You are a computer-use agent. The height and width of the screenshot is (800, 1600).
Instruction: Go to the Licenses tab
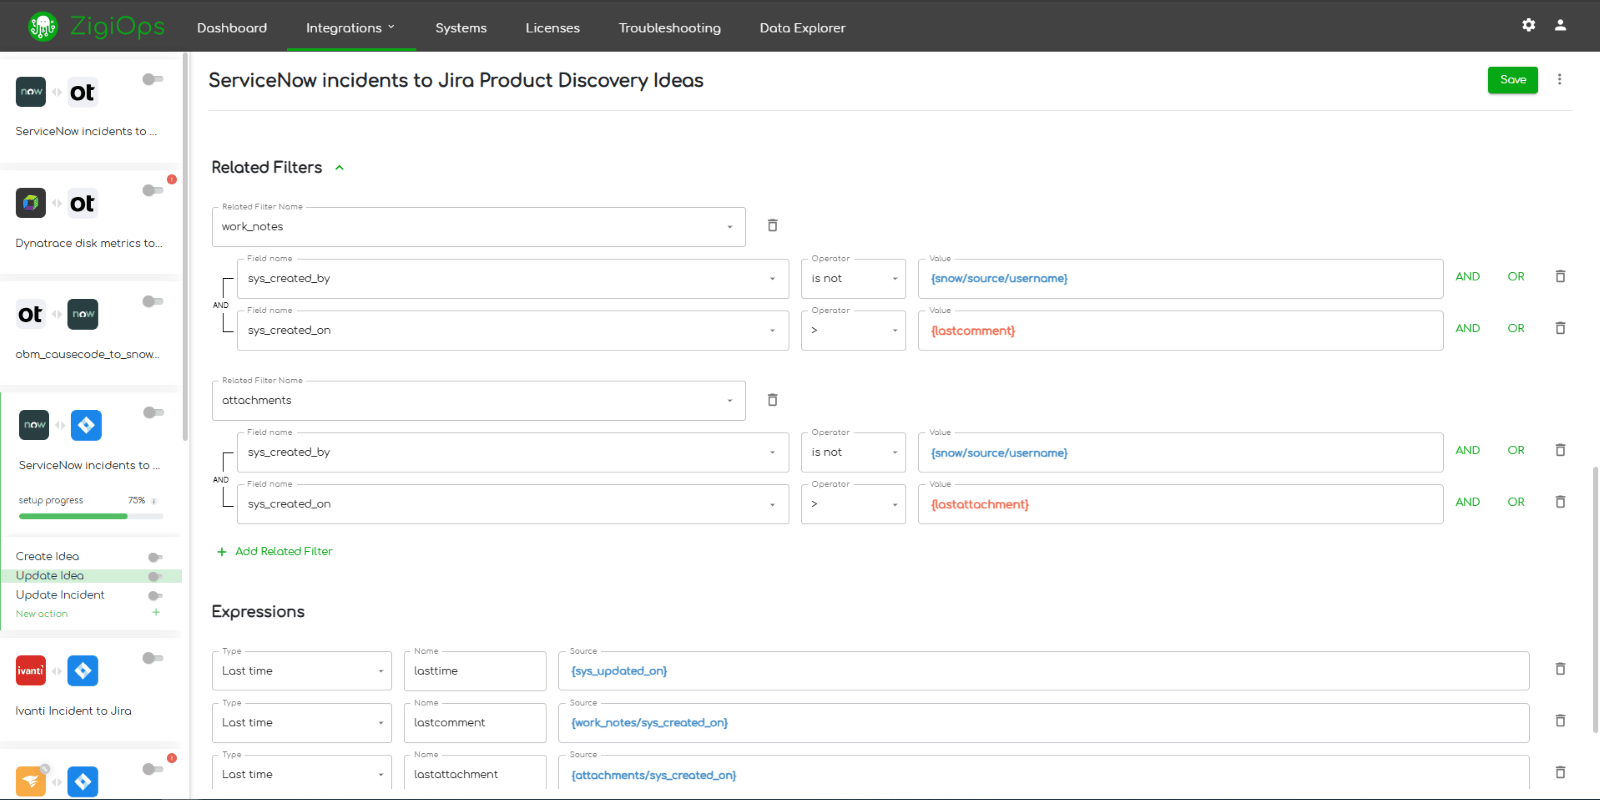553,28
